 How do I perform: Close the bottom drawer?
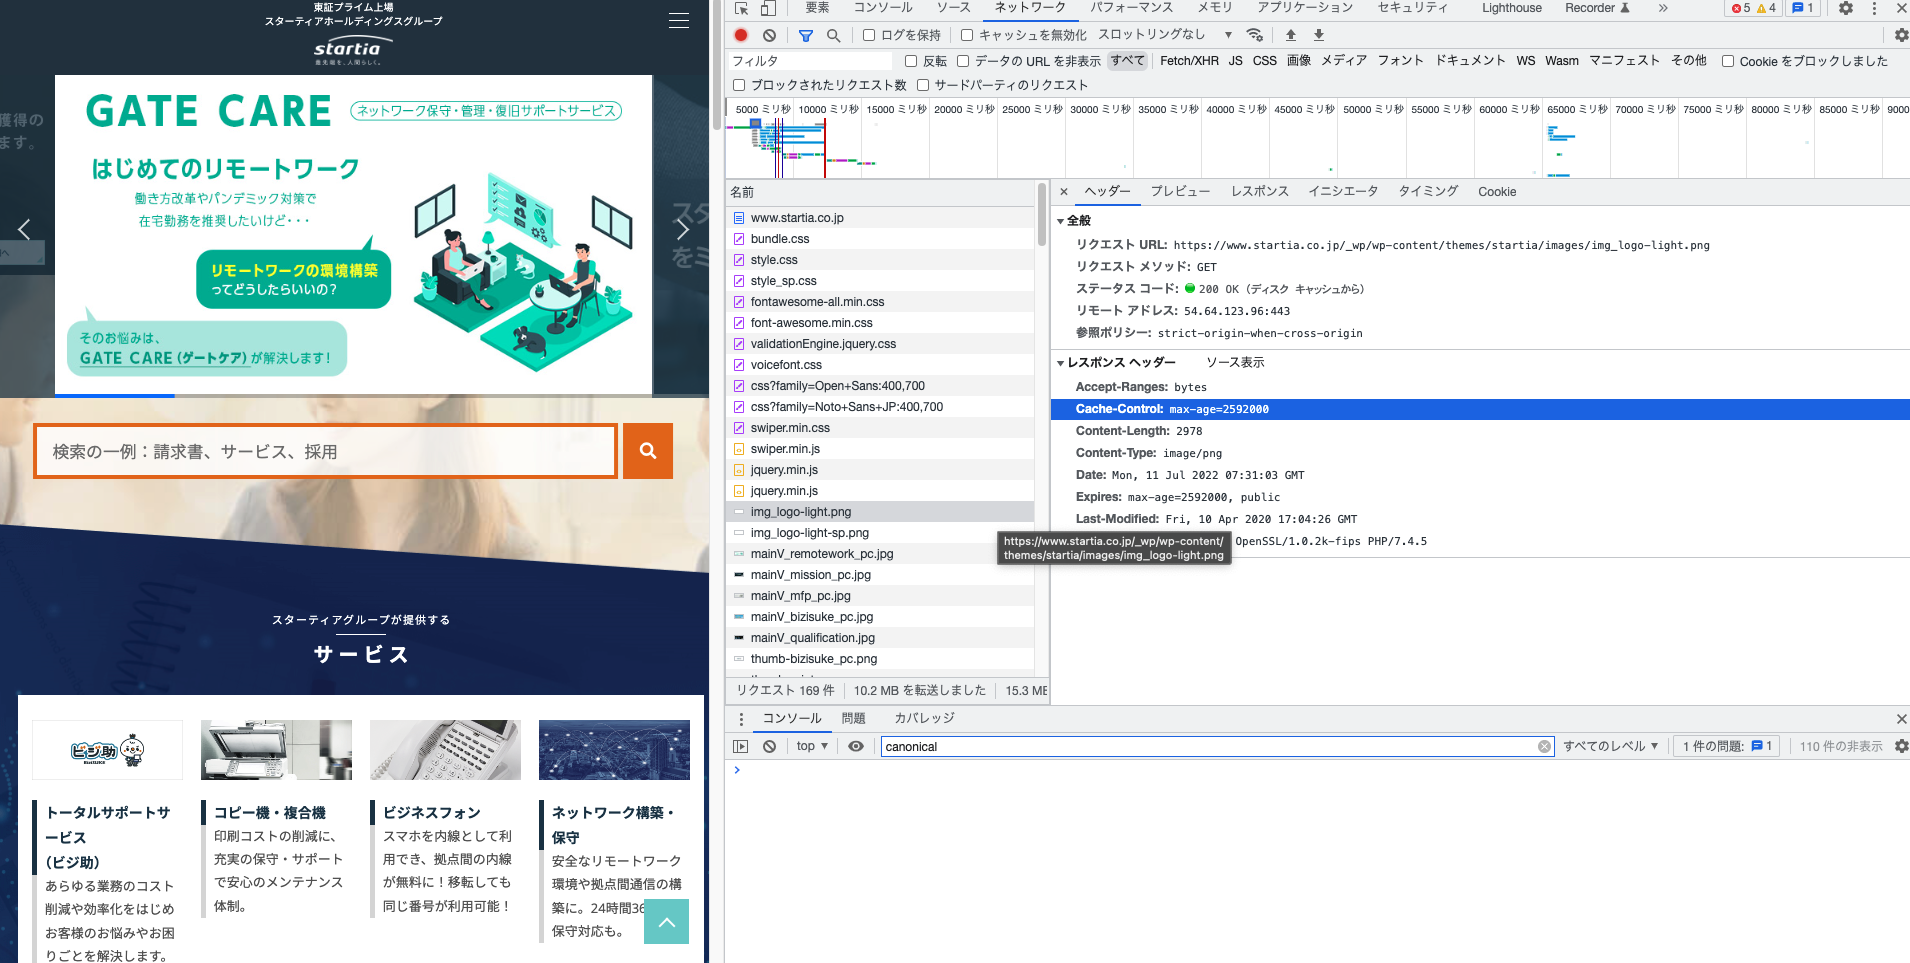tap(1901, 719)
